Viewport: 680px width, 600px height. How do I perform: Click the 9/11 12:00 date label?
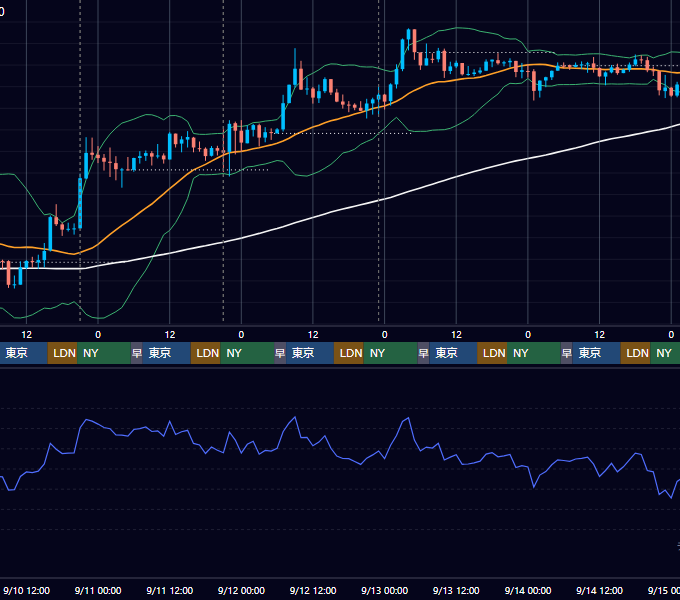coord(170,590)
